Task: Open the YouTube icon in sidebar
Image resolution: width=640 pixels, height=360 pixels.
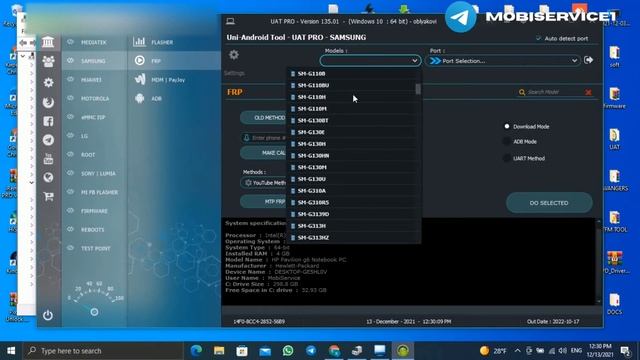Action: 48,158
